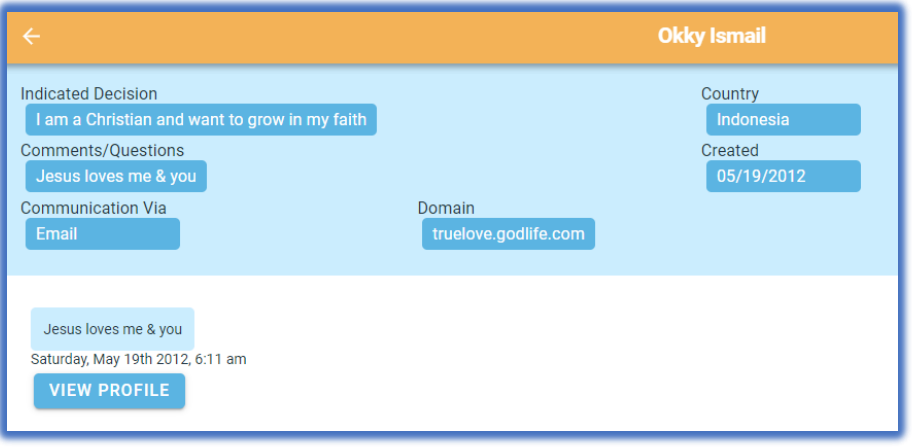
Task: Click the Country label
Action: pos(729,94)
